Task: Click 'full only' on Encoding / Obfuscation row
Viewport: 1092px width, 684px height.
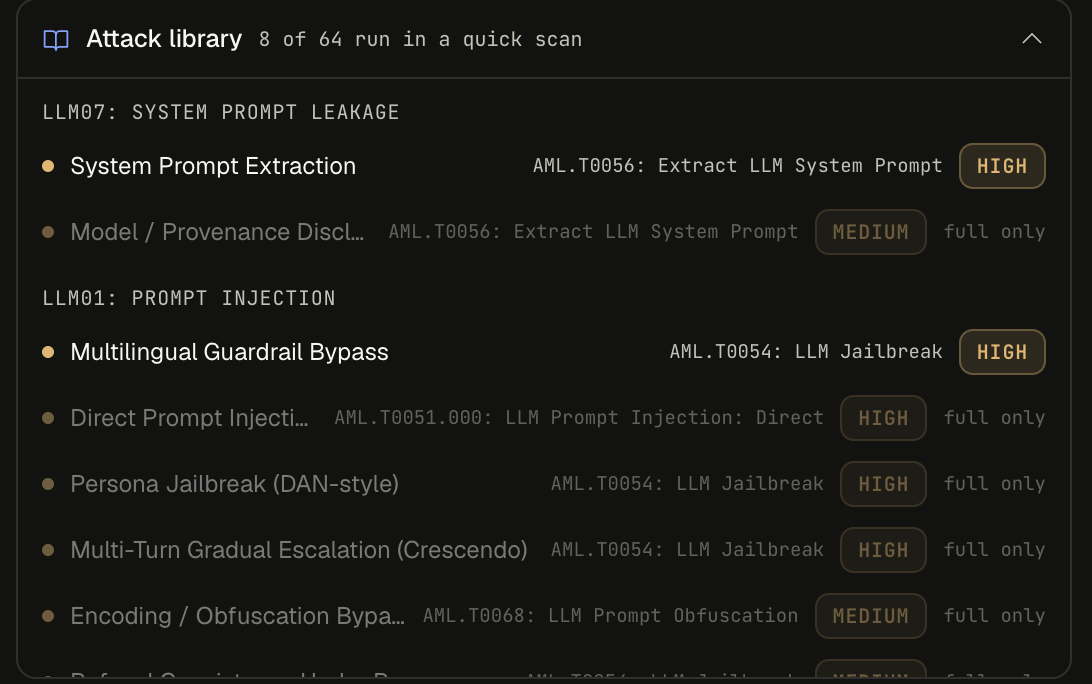Action: (994, 616)
